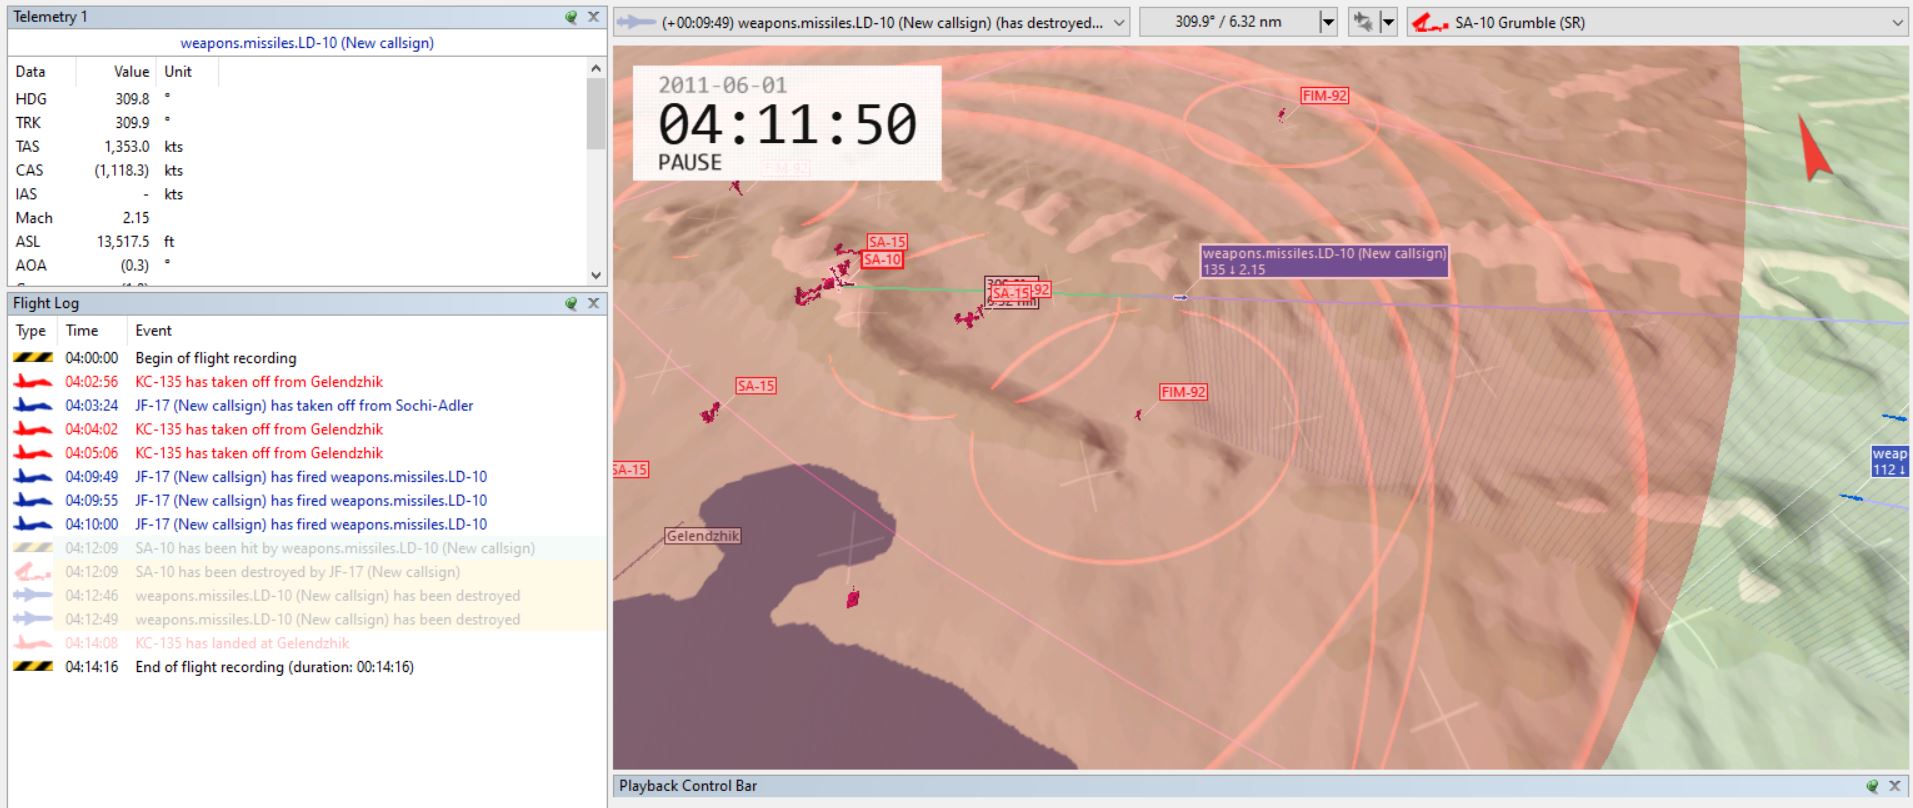The image size is (1913, 808).
Task: Select SA-10 has been hit log entry
Action: [307, 548]
